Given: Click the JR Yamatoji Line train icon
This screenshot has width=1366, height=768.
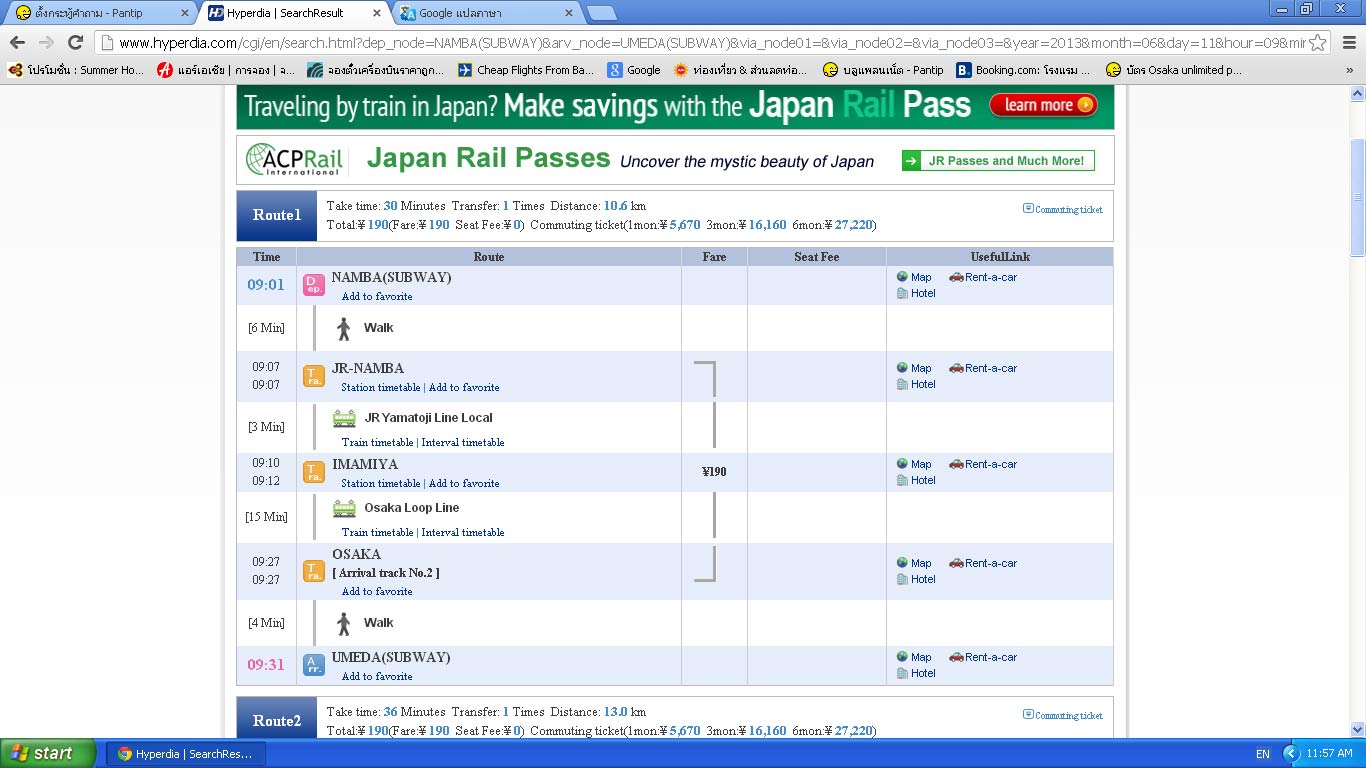Looking at the screenshot, I should pyautogui.click(x=344, y=418).
